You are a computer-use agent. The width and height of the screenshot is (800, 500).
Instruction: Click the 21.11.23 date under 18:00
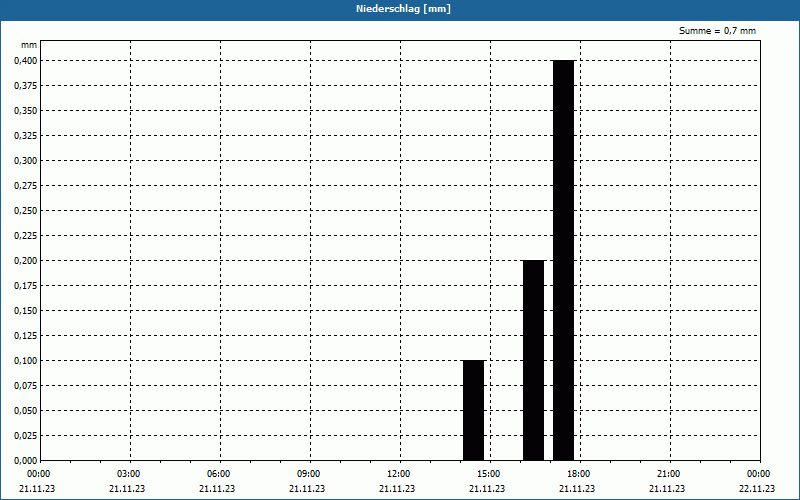(577, 489)
